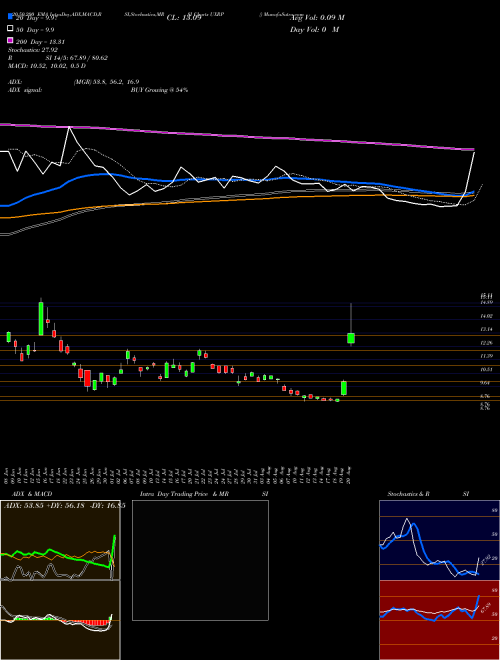
Task: Click the blue-background Stochastics chart
Action: 439,540
